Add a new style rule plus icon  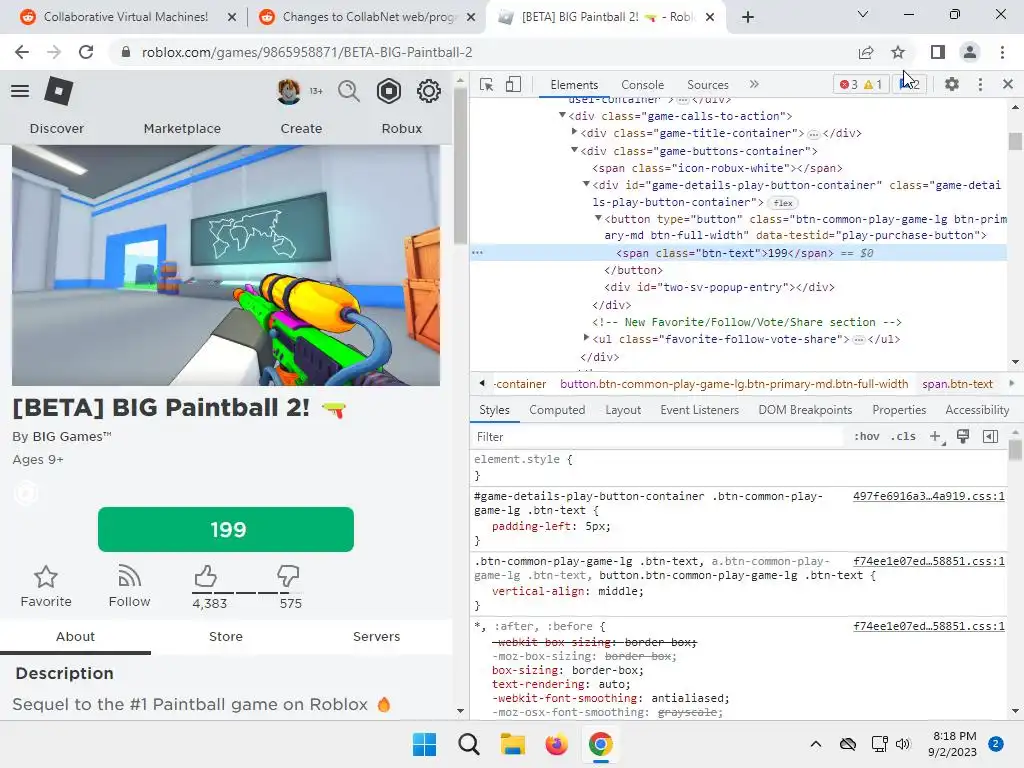[x=936, y=437]
